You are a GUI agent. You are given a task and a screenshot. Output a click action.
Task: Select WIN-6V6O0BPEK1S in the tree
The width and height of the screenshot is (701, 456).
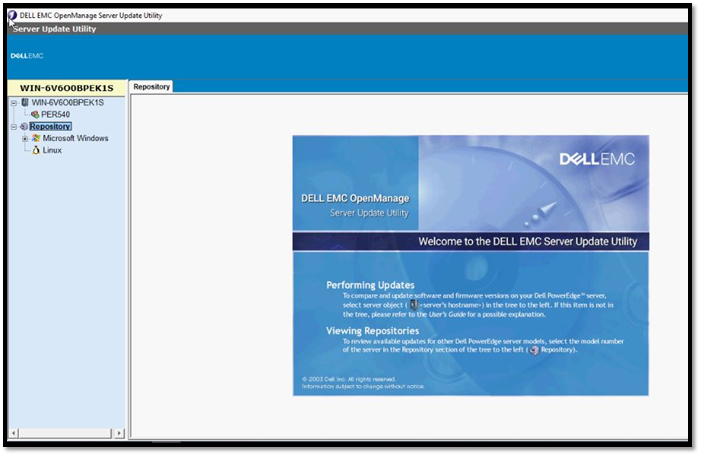[x=68, y=102]
